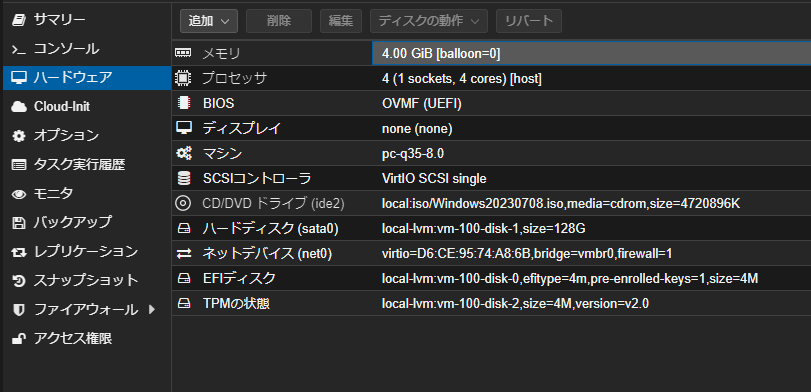811x392 pixels.
Task: Click the drive icon for ハードディスク (sata0)
Action: coord(183,229)
